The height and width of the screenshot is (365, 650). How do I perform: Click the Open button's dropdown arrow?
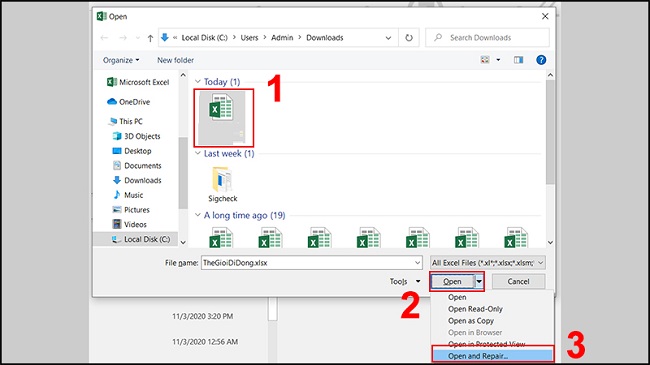tap(479, 282)
